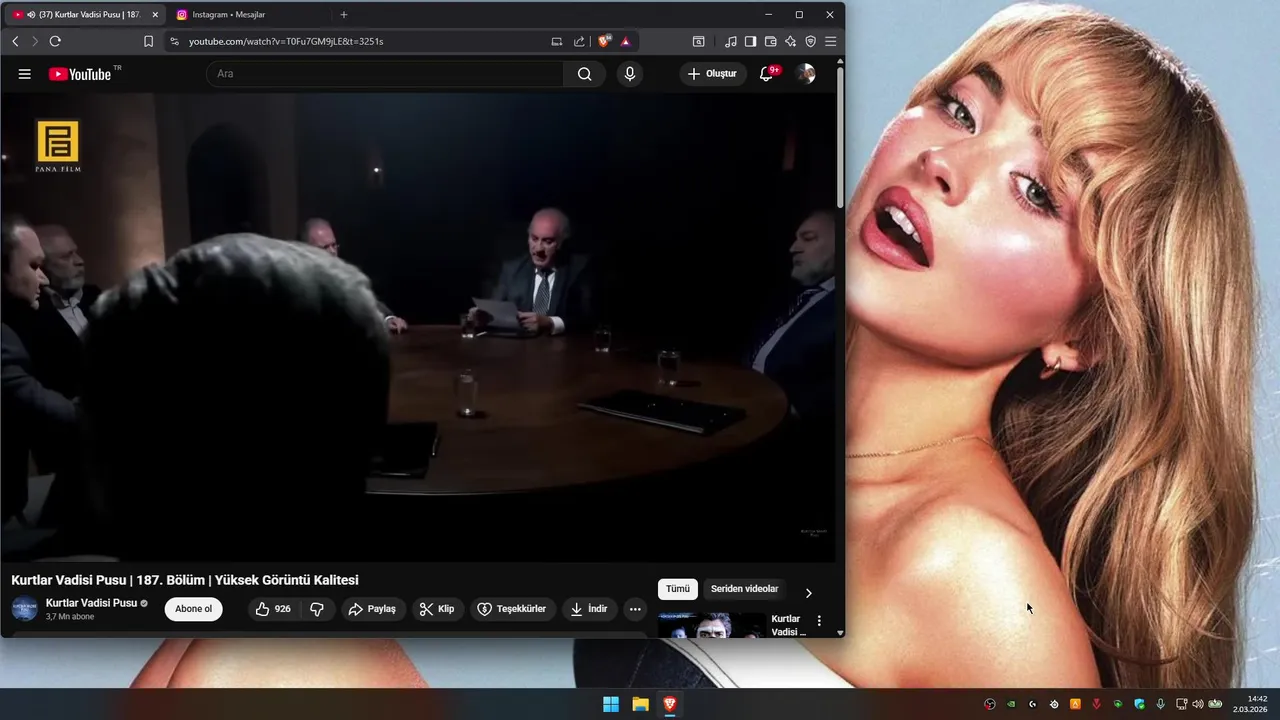This screenshot has height=720, width=1280.
Task: Like the video with thumbs up
Action: [274, 609]
